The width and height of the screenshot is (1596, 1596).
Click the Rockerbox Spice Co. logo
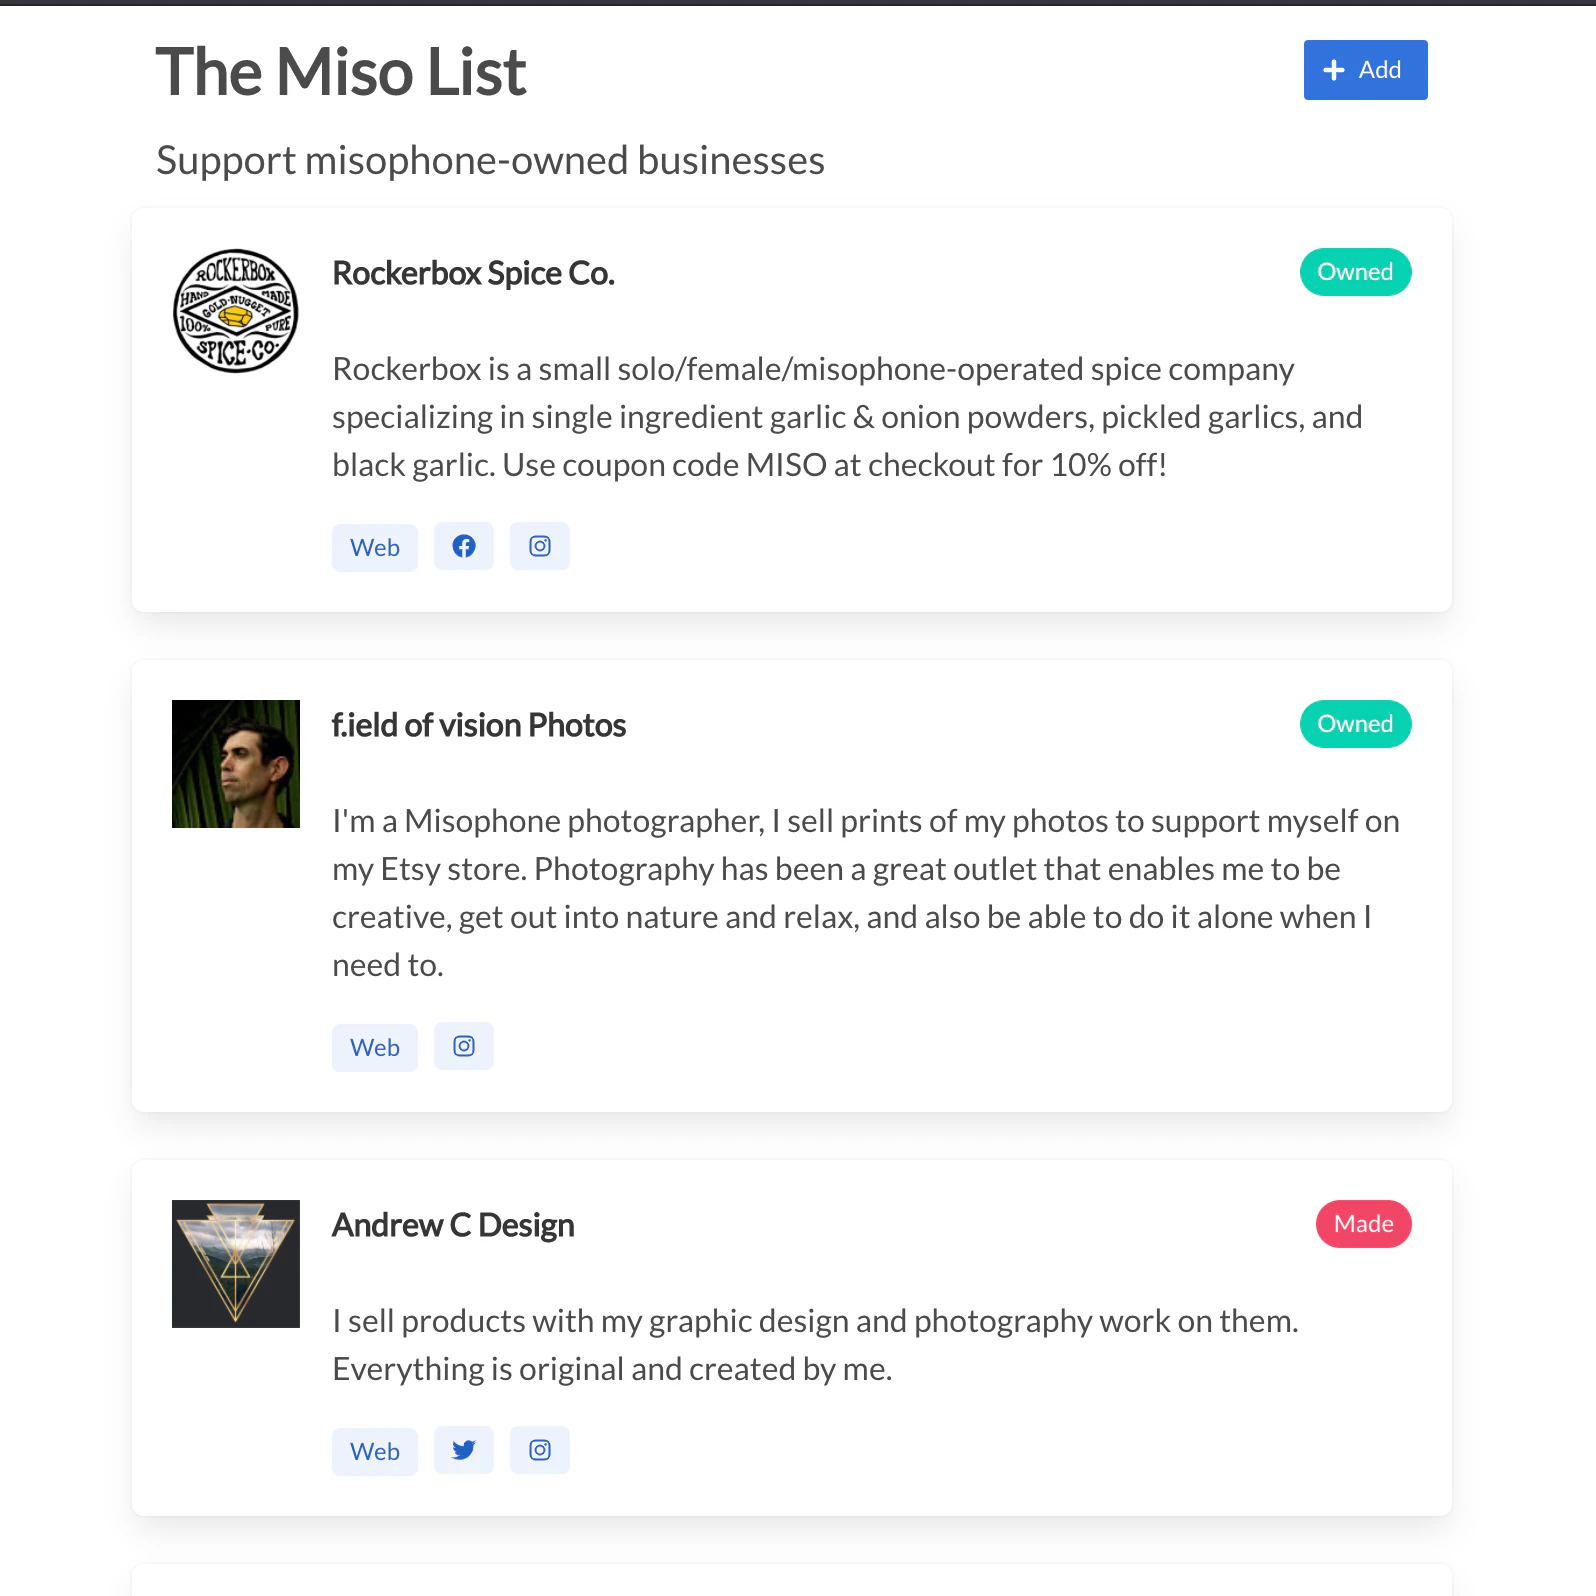(234, 312)
